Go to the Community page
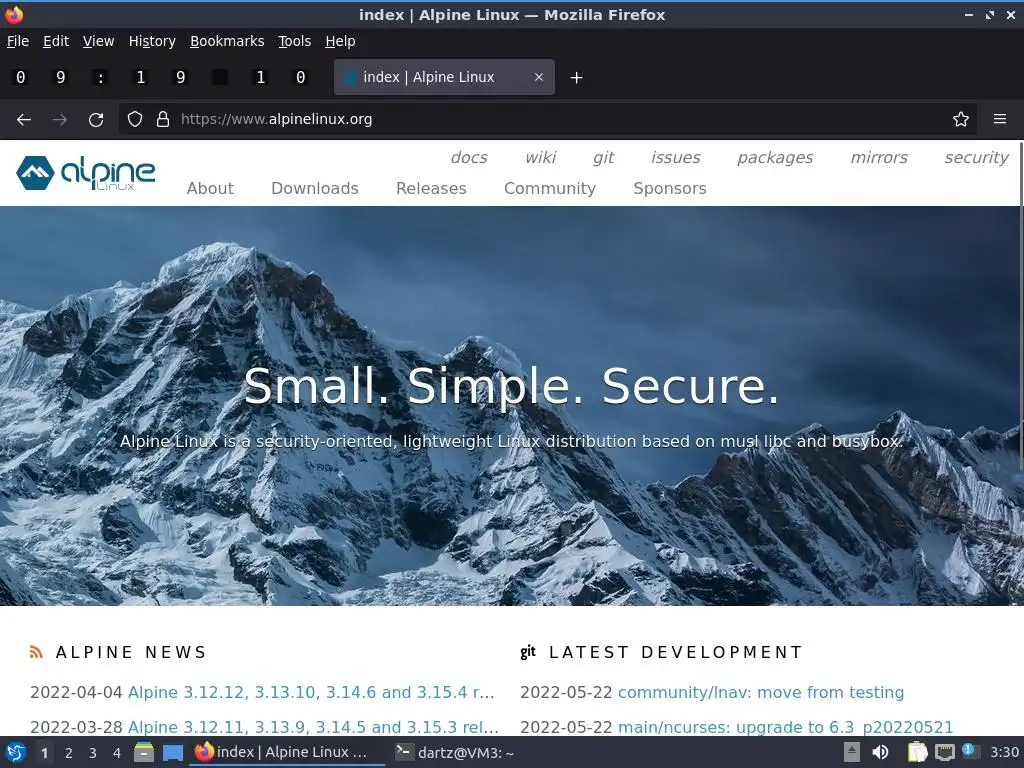 pos(550,189)
